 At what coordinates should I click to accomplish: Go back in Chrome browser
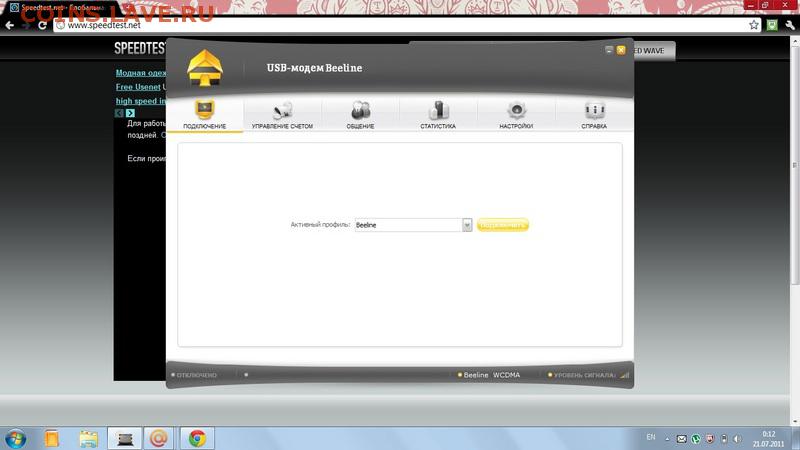click(x=10, y=25)
